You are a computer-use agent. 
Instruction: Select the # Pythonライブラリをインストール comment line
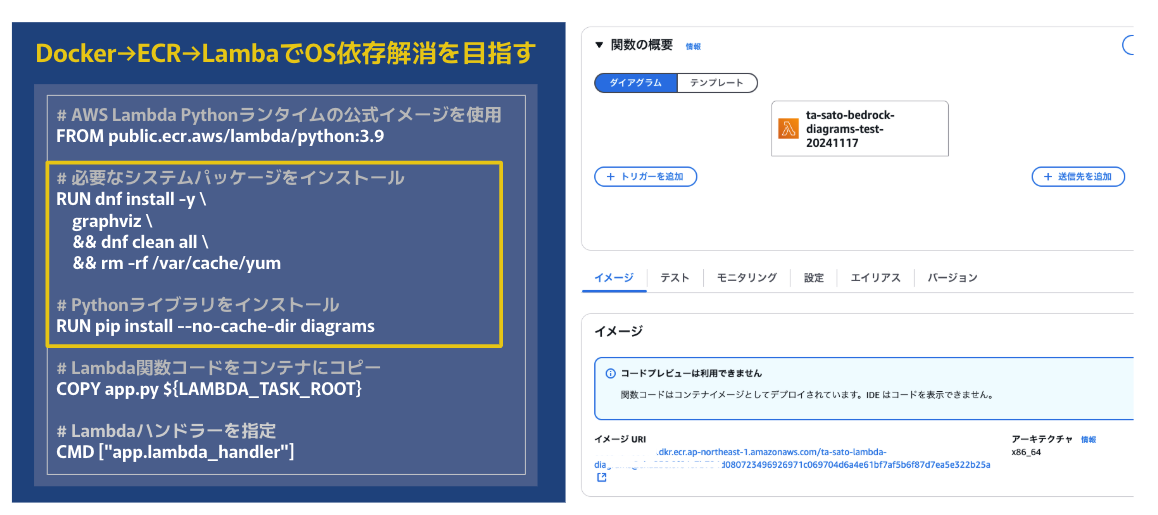tap(198, 304)
